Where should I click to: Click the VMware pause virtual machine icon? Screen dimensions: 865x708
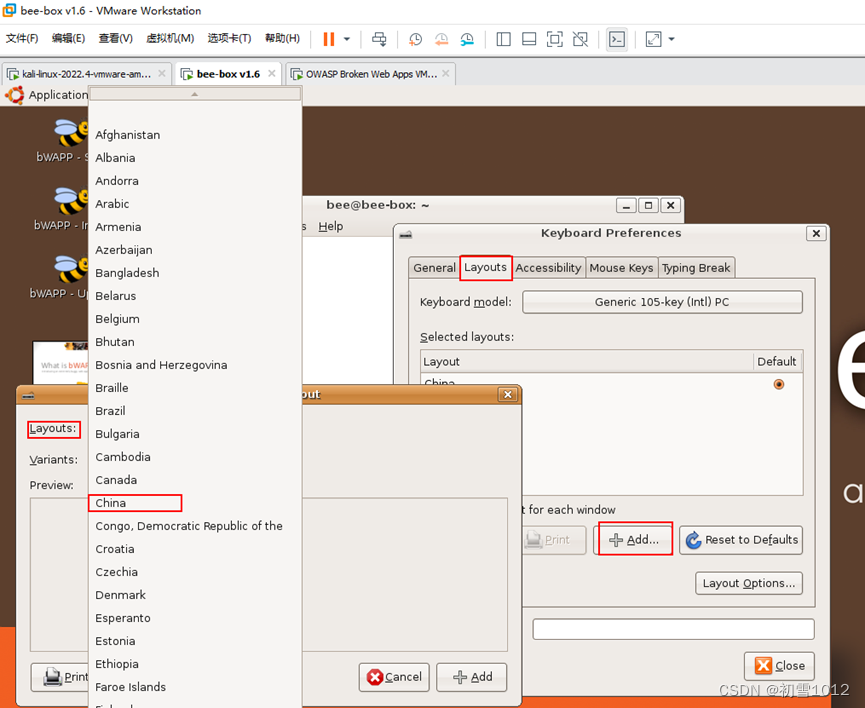pyautogui.click(x=329, y=39)
